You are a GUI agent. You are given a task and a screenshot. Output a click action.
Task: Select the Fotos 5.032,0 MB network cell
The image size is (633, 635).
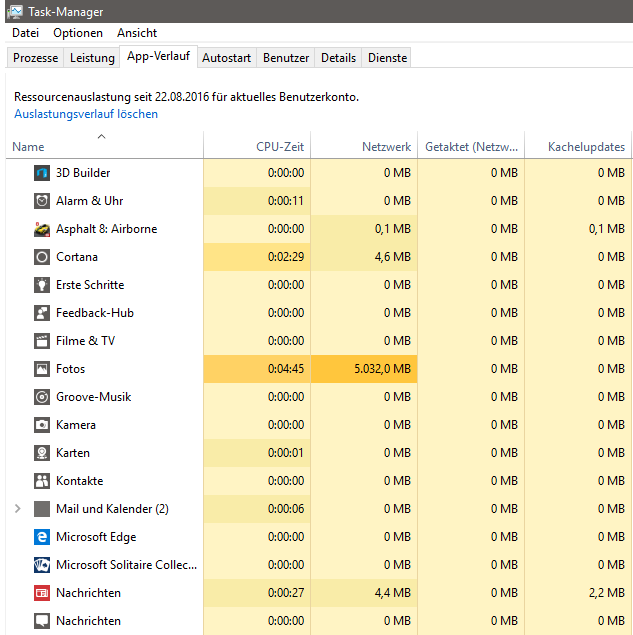pos(364,369)
